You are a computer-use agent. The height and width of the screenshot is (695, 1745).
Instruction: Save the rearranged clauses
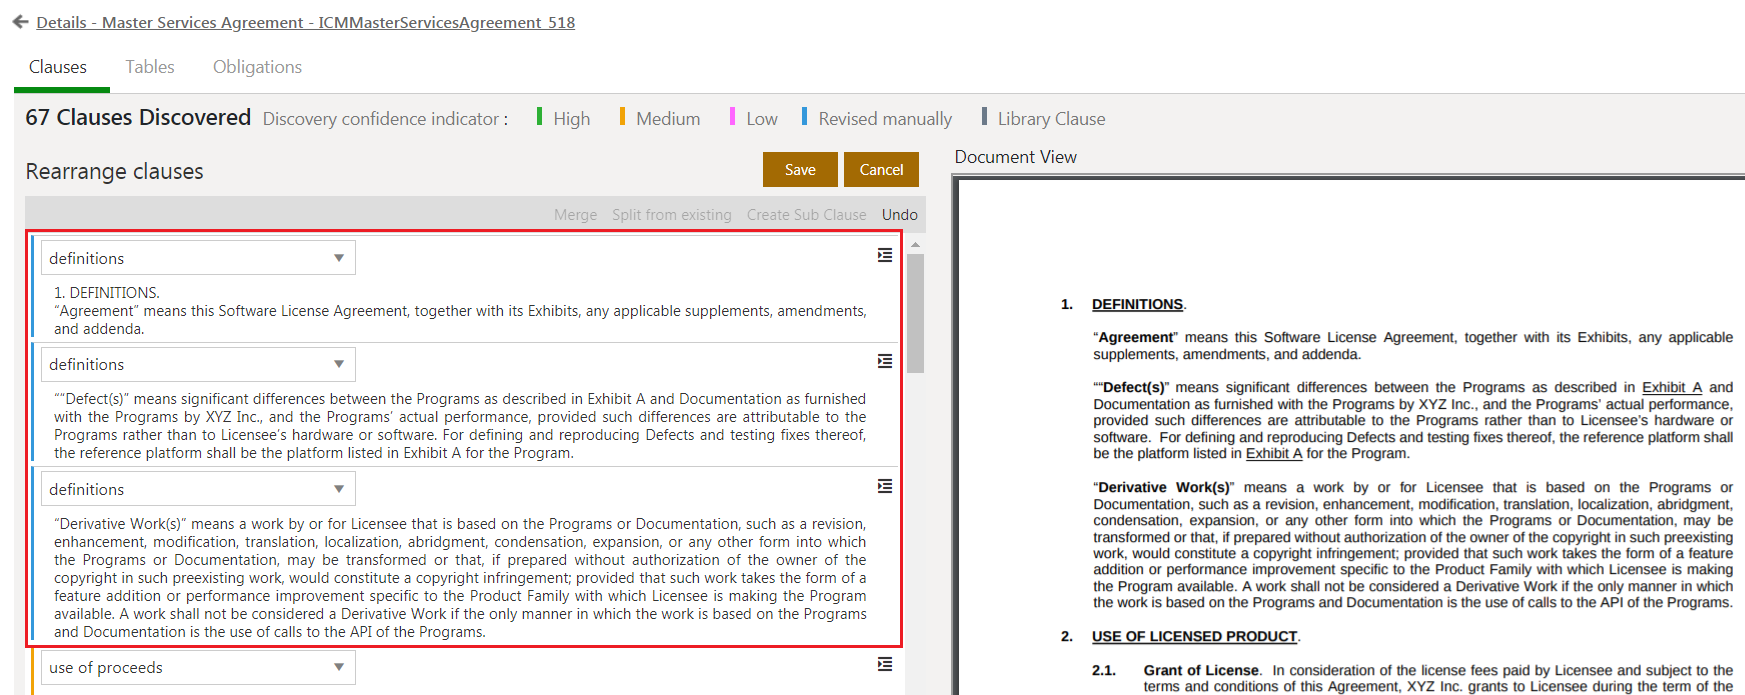pos(799,170)
